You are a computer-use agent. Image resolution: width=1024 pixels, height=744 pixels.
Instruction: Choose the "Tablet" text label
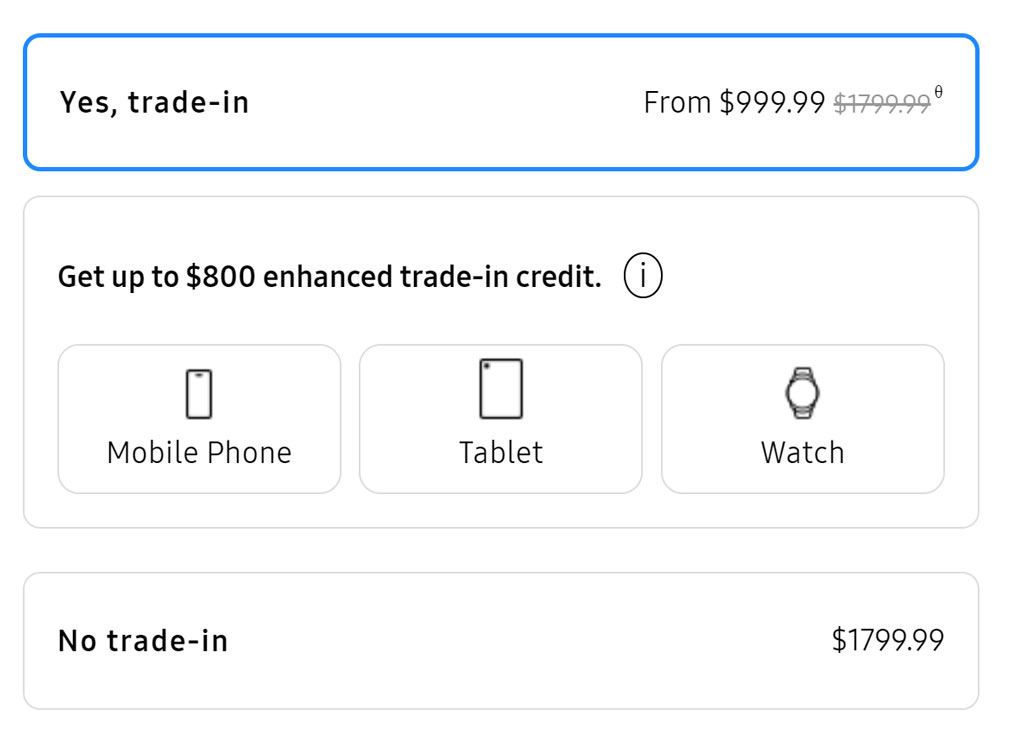click(501, 452)
